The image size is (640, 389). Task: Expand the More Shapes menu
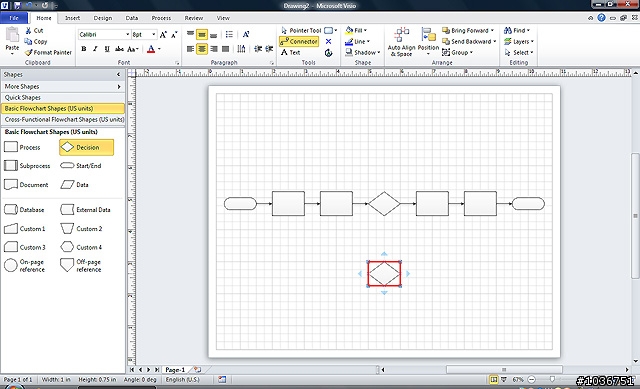[62, 87]
